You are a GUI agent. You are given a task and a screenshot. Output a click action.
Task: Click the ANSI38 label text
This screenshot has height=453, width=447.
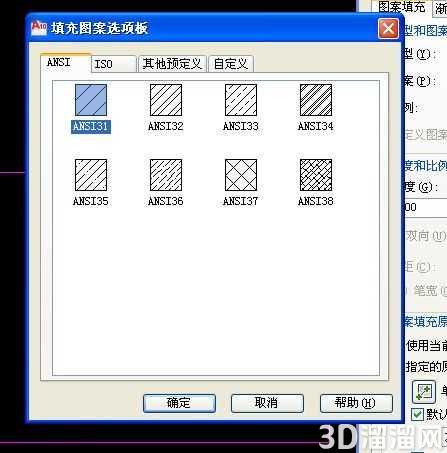(x=316, y=201)
